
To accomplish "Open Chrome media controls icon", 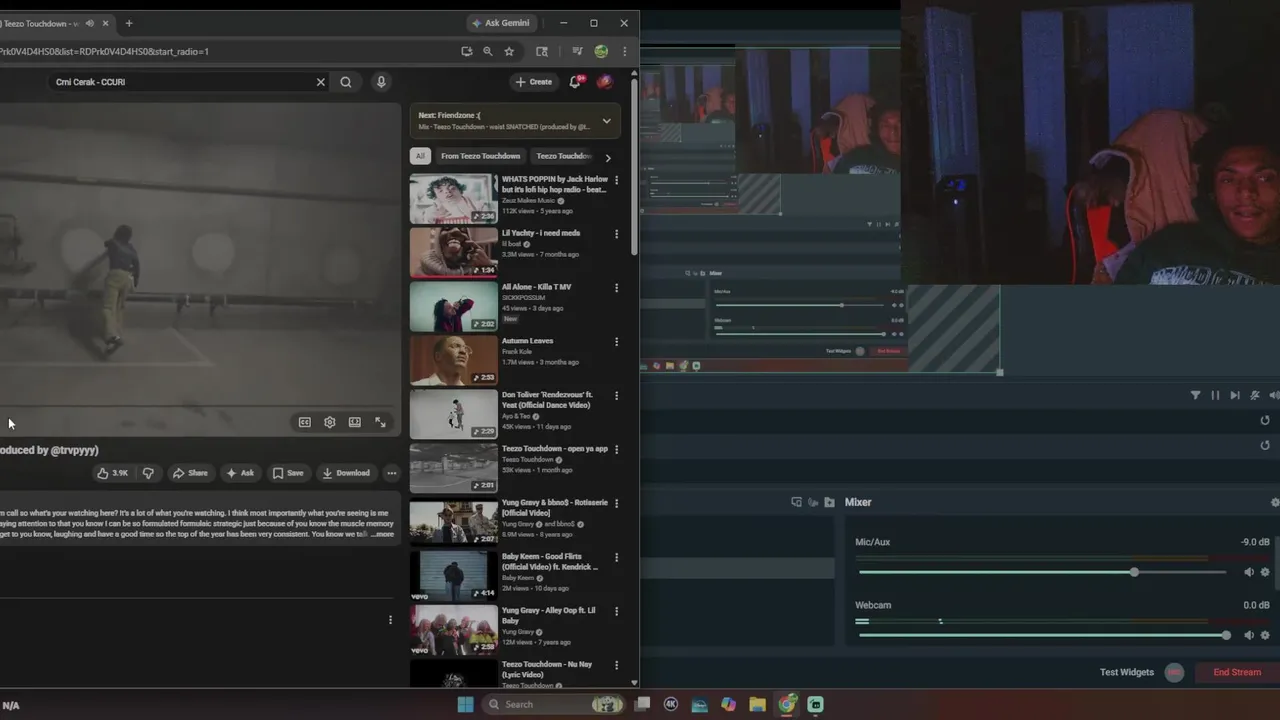I will [577, 51].
